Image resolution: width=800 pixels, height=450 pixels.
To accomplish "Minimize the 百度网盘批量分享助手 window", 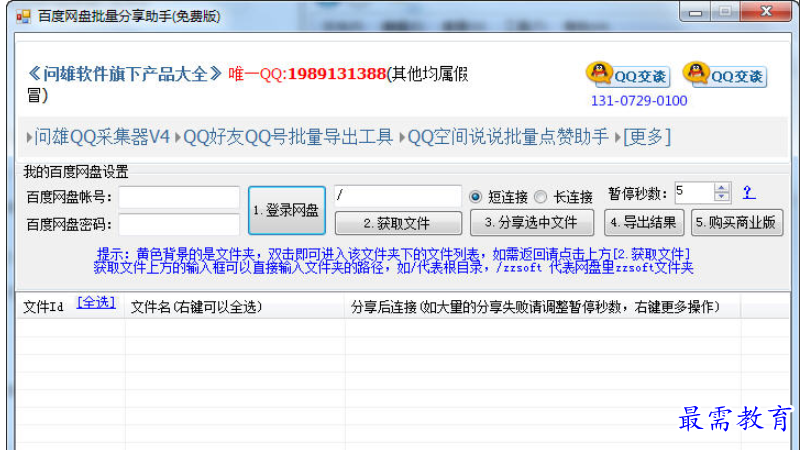I will [x=695, y=12].
